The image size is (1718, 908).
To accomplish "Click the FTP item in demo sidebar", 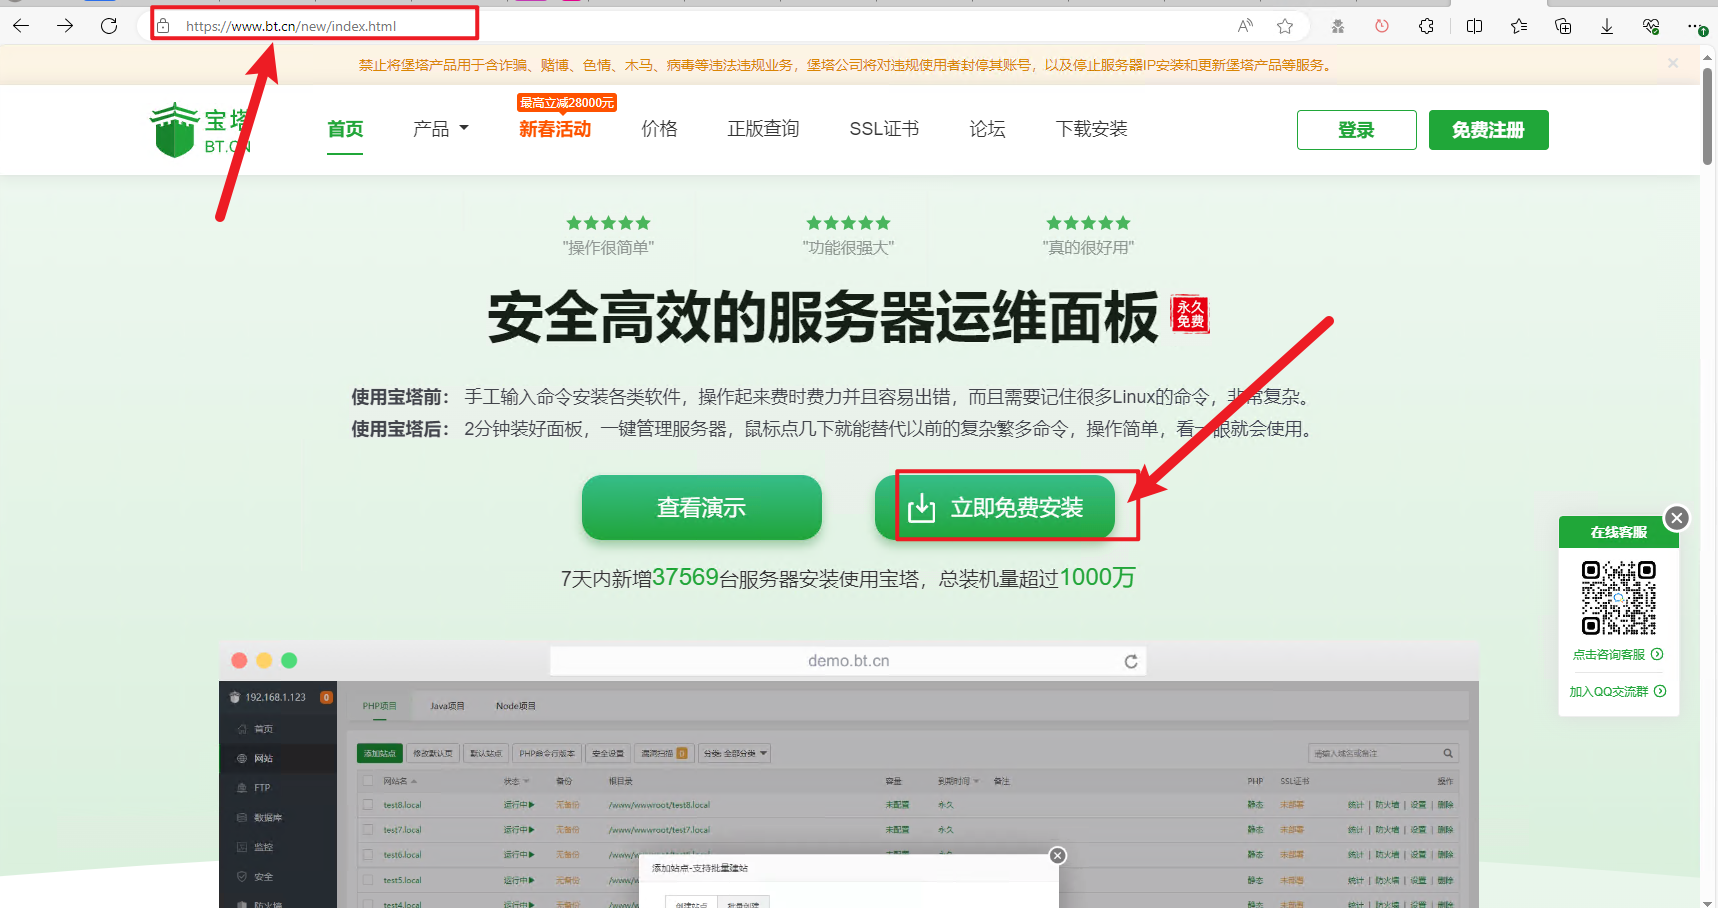I will tap(262, 788).
